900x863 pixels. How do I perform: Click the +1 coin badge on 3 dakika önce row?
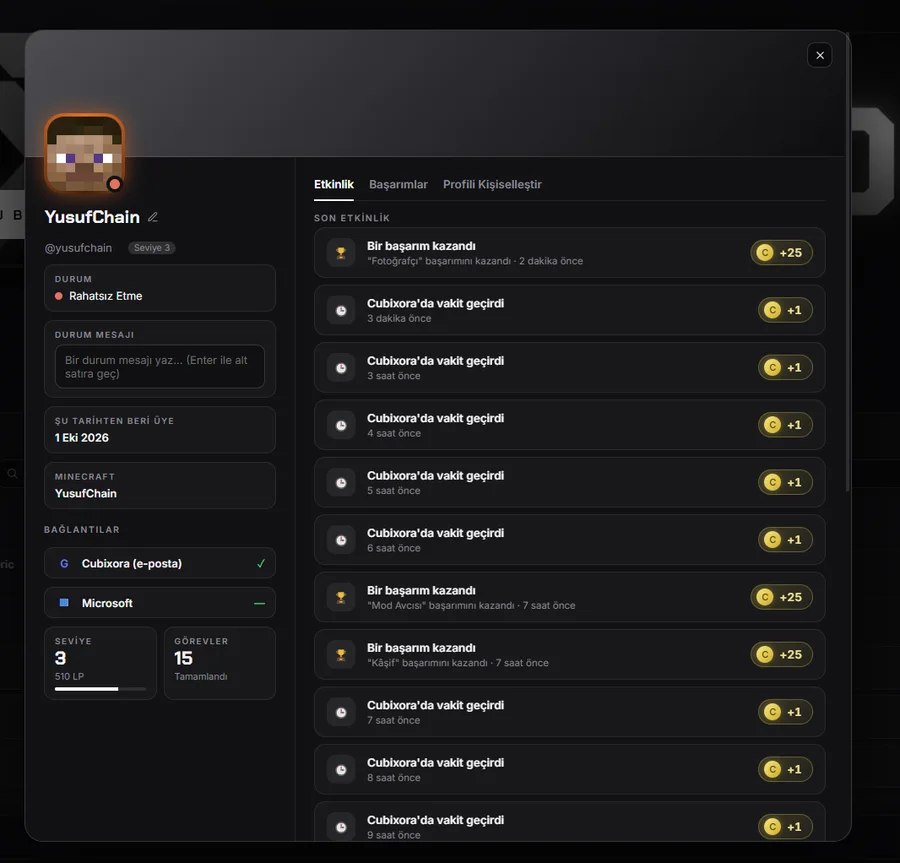tap(785, 310)
